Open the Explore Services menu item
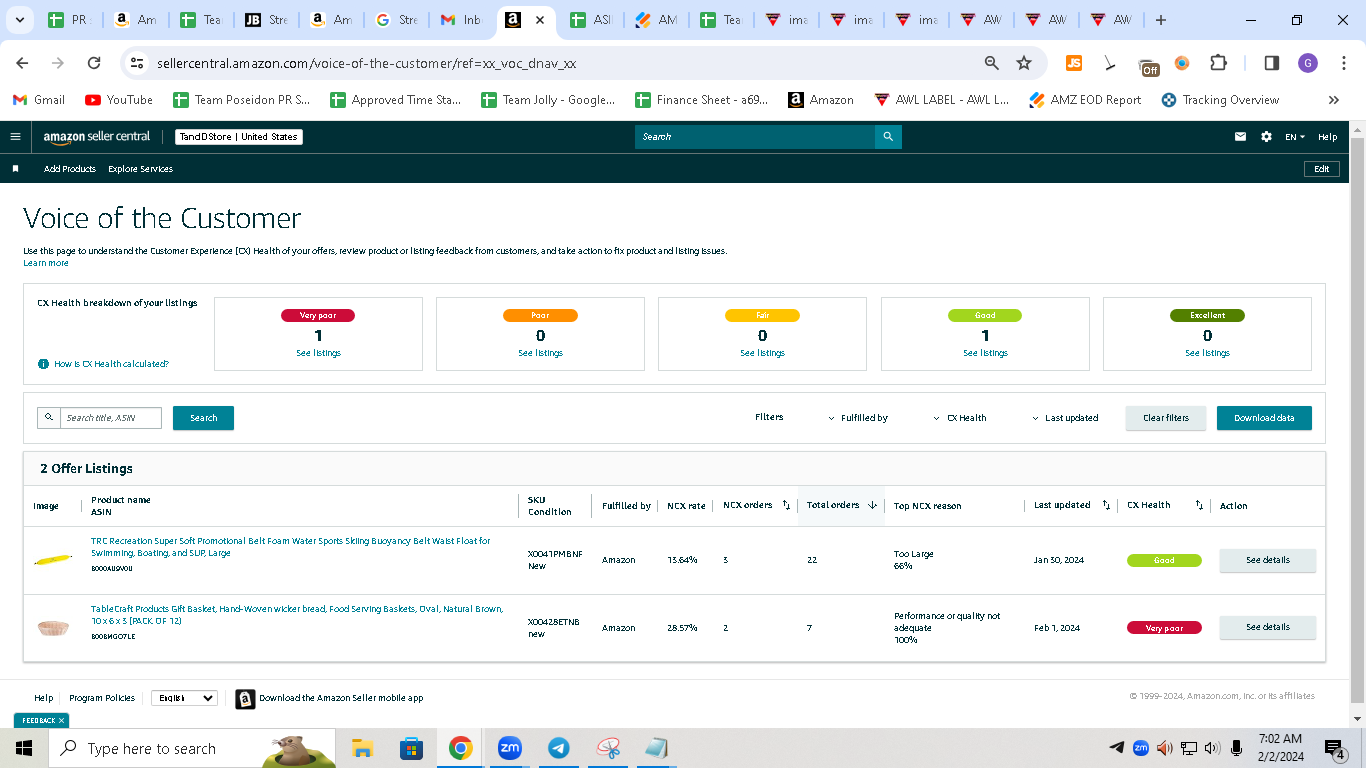Viewport: 1366px width, 768px height. 141,169
